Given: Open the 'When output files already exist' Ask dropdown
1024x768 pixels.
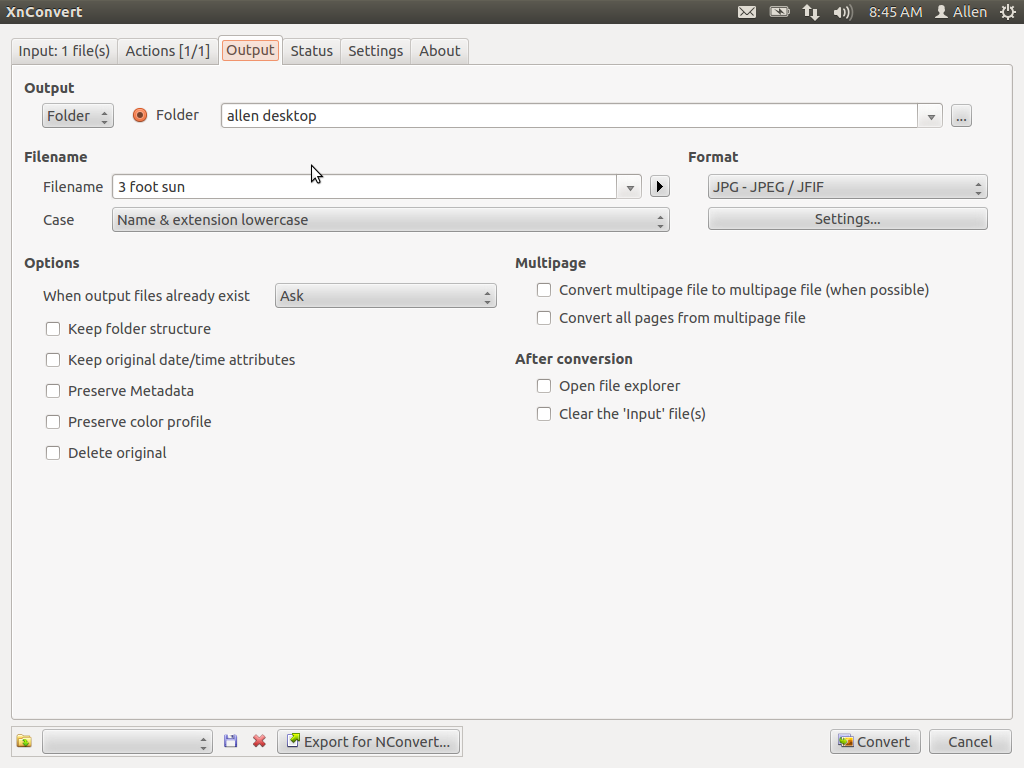Looking at the screenshot, I should click(385, 296).
